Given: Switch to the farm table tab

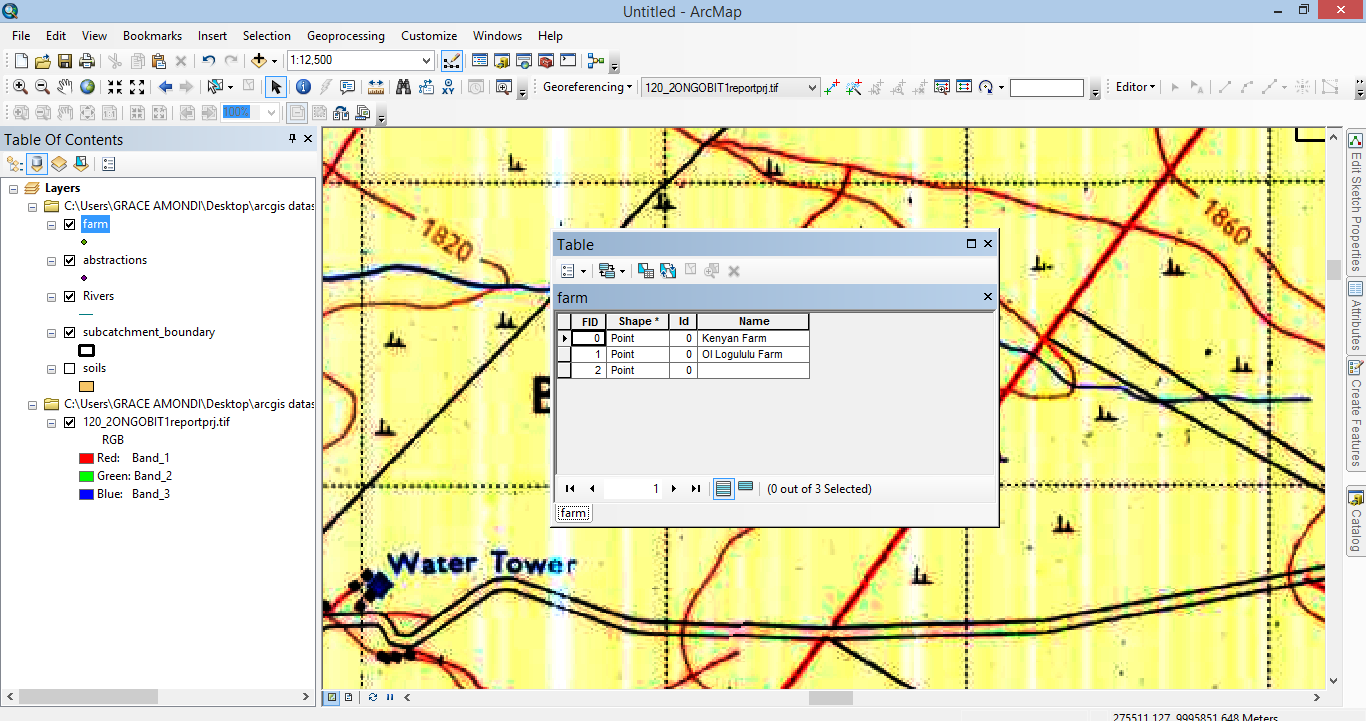Looking at the screenshot, I should (x=573, y=512).
